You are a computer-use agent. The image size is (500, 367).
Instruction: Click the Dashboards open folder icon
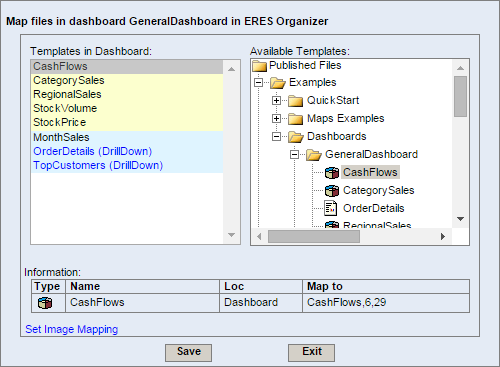click(x=296, y=137)
